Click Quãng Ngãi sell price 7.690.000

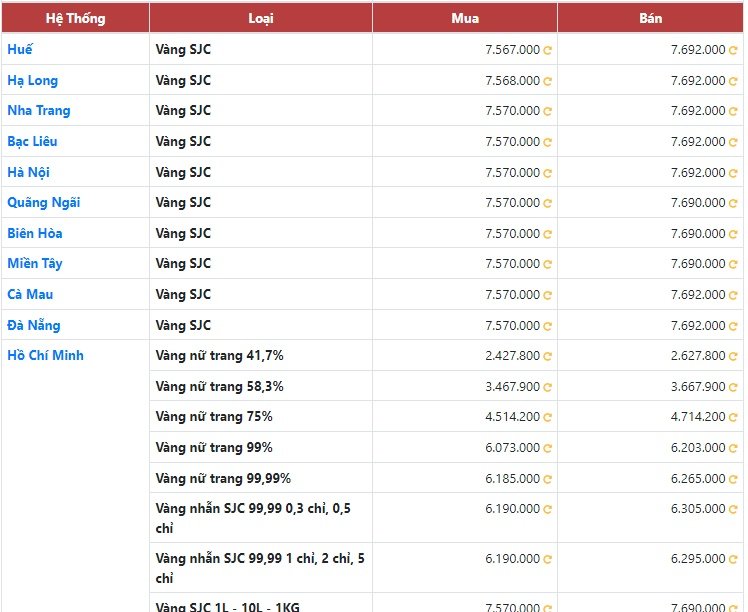pos(698,203)
